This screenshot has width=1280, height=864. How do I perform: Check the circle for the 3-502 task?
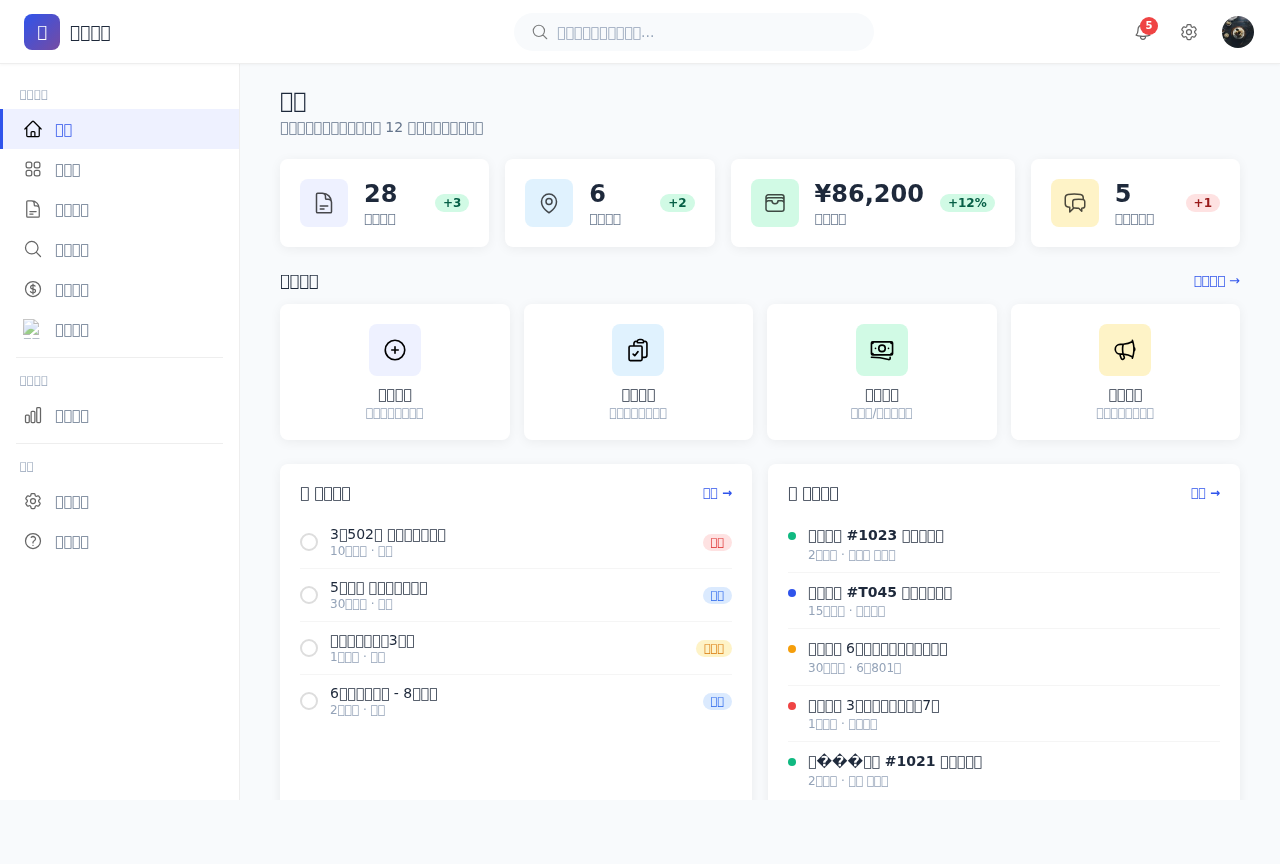click(309, 542)
